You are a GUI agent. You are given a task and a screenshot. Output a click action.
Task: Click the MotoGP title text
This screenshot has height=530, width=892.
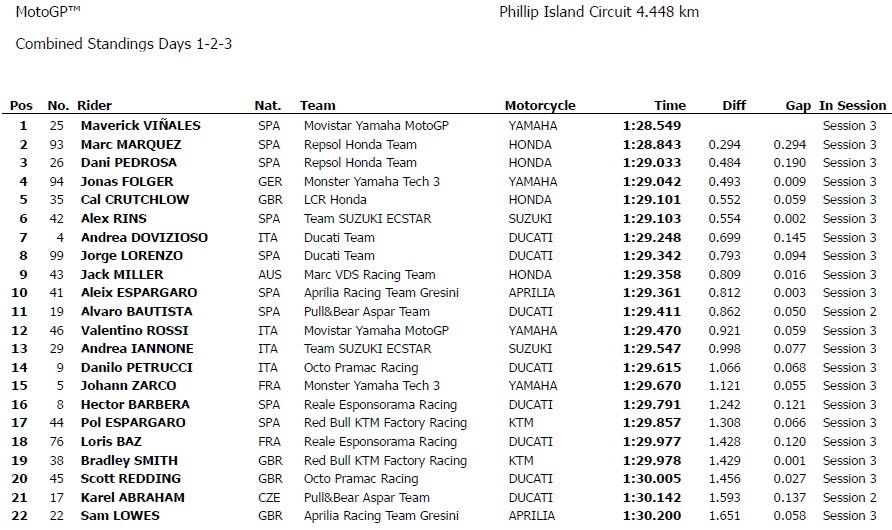(48, 12)
